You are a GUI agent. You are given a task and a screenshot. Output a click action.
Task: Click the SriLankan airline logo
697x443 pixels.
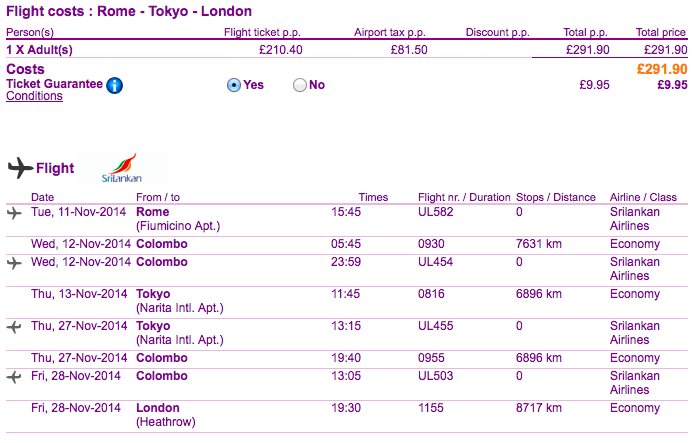pos(122,168)
